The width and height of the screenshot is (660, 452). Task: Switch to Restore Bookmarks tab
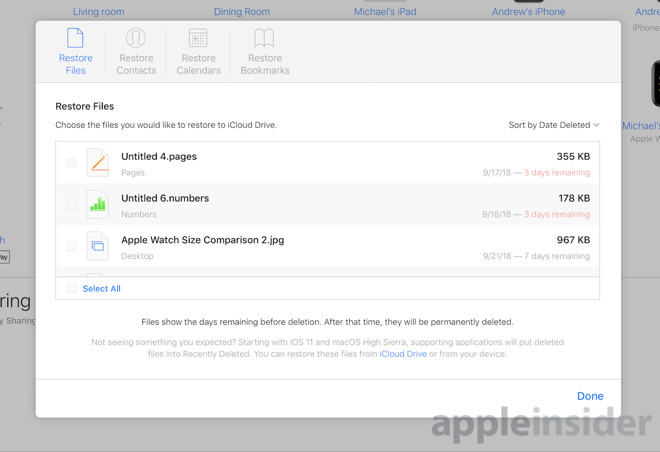265,52
